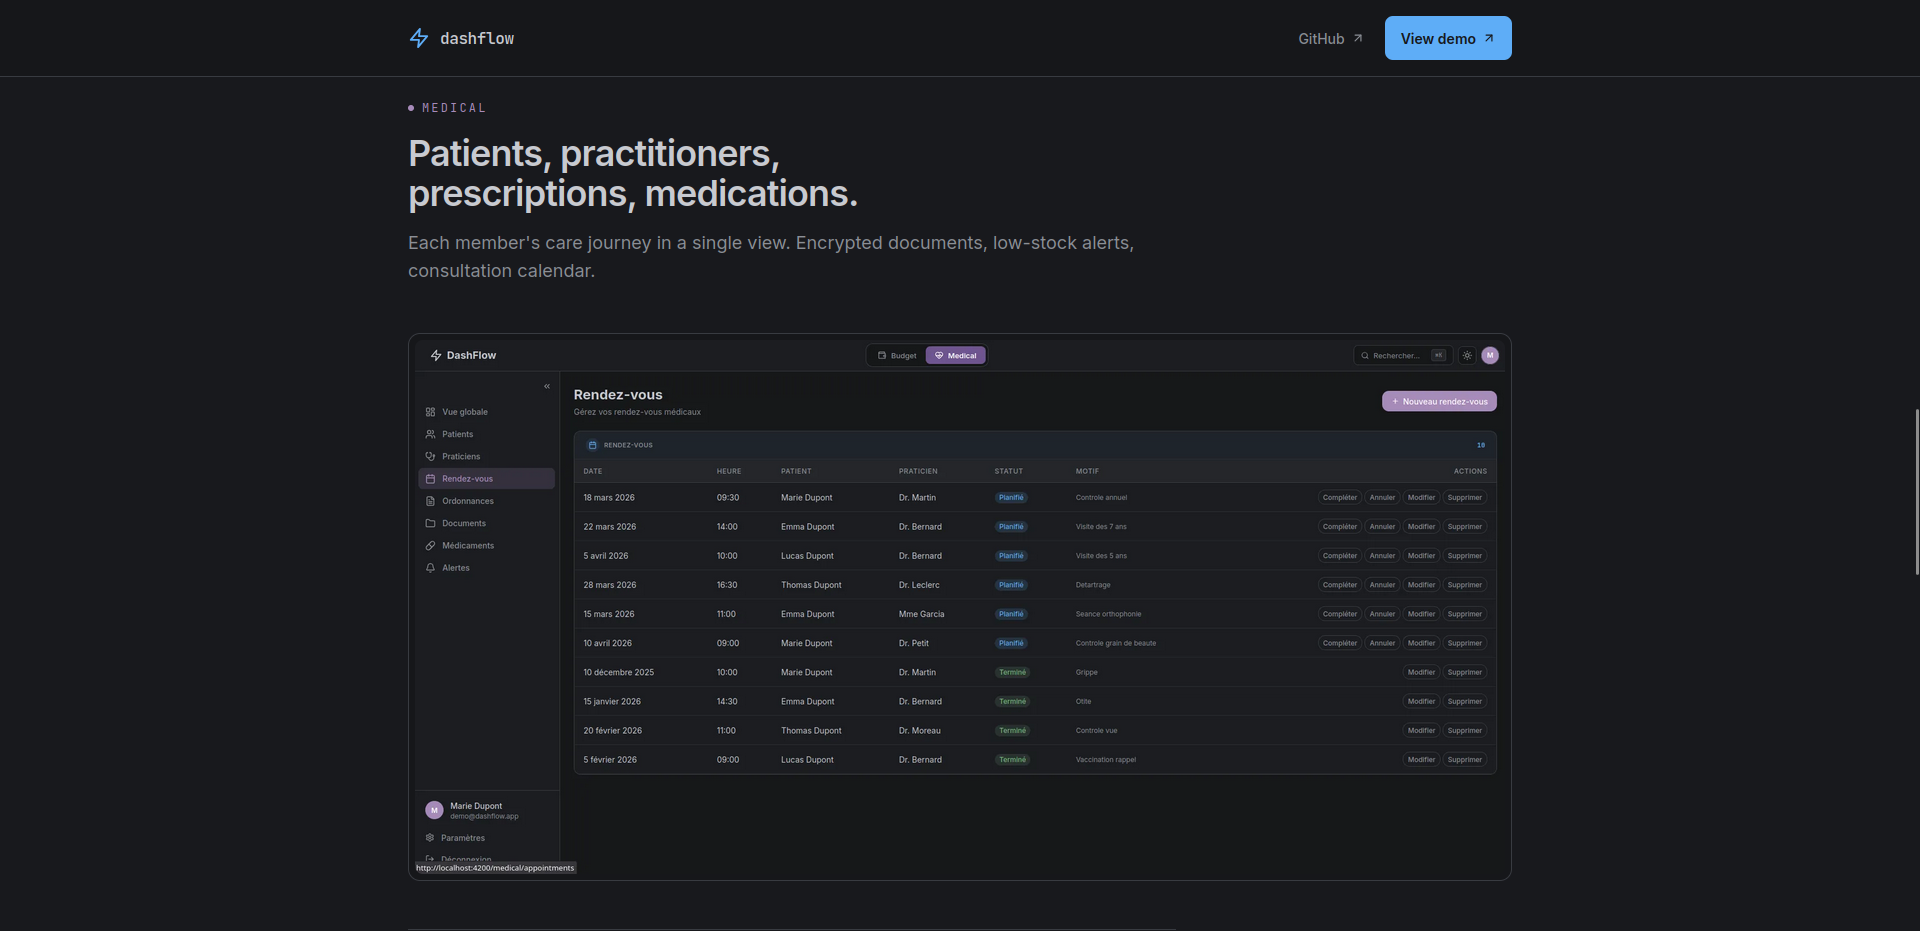The height and width of the screenshot is (931, 1920).
Task: Click Compléter for the 15 mars 2026 row
Action: point(1340,613)
